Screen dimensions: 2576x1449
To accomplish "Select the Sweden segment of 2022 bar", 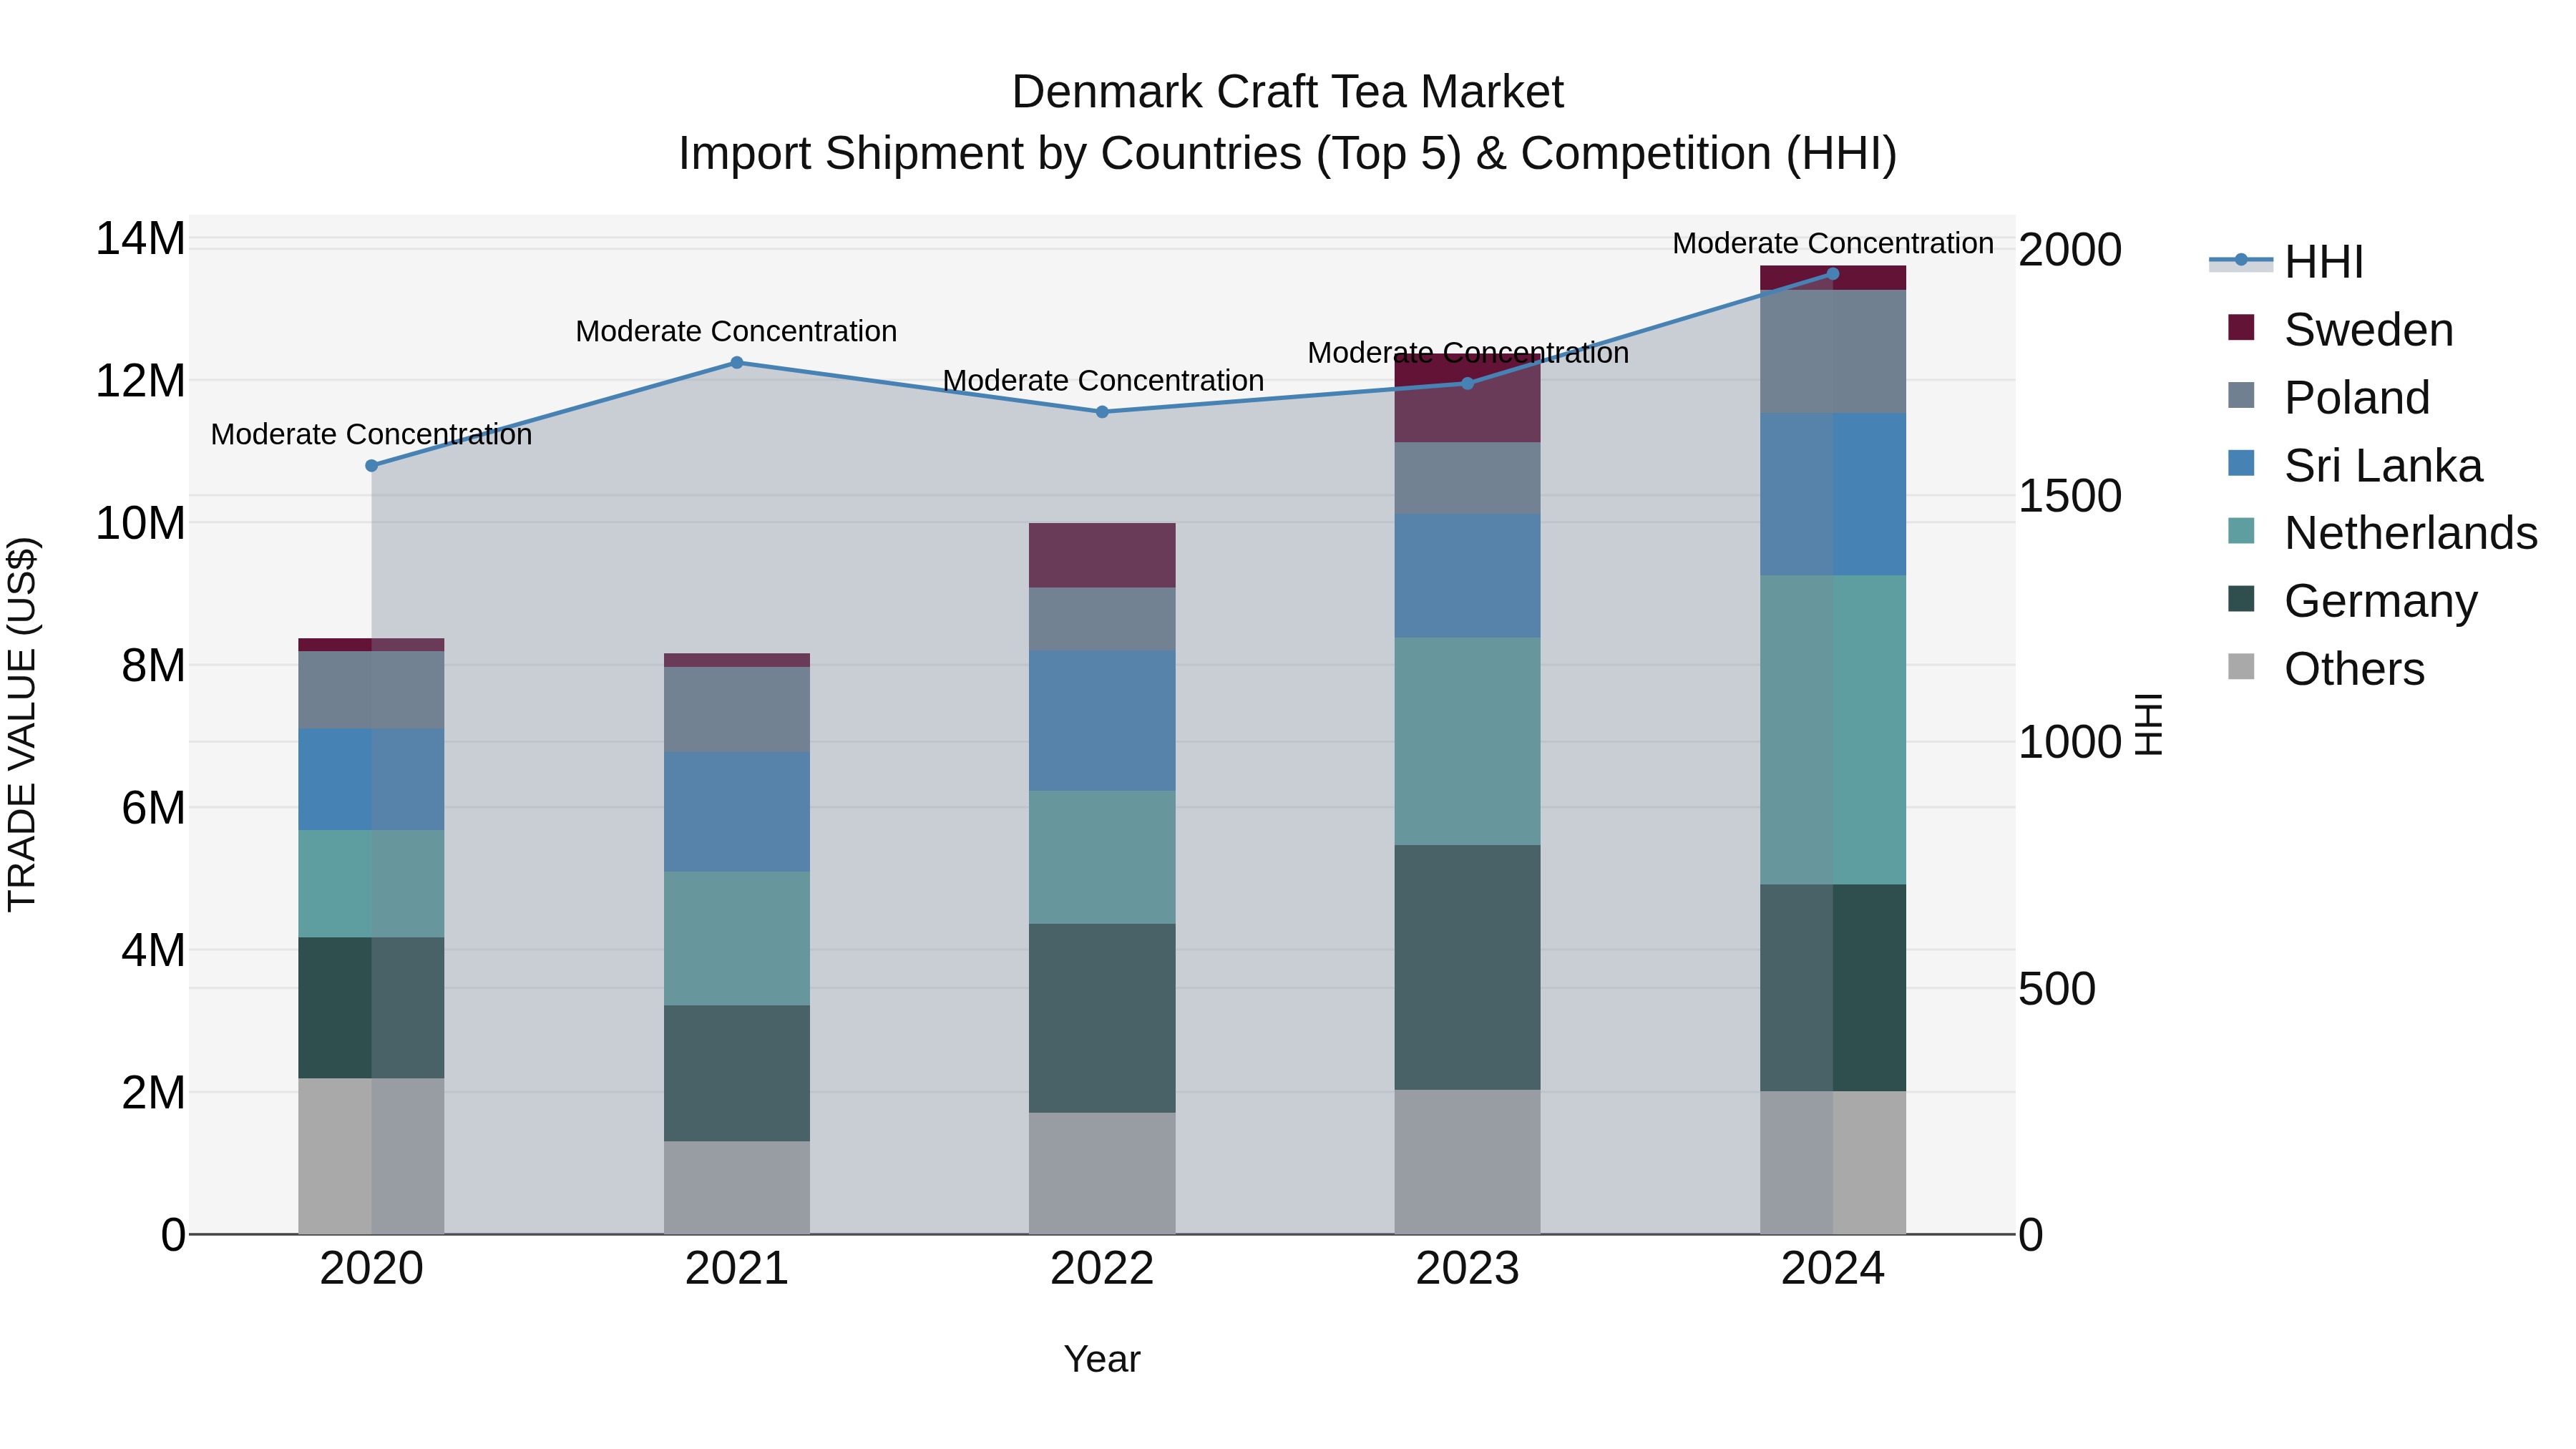I will tap(1102, 555).
